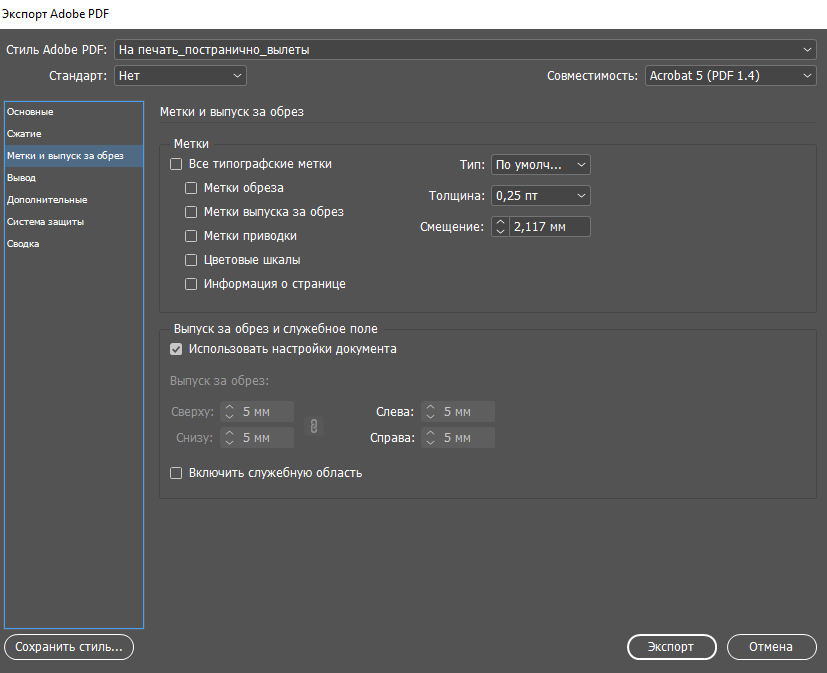This screenshot has height=673, width=827.
Task: Click the 'Снизу' bleed value field
Action: (x=265, y=438)
